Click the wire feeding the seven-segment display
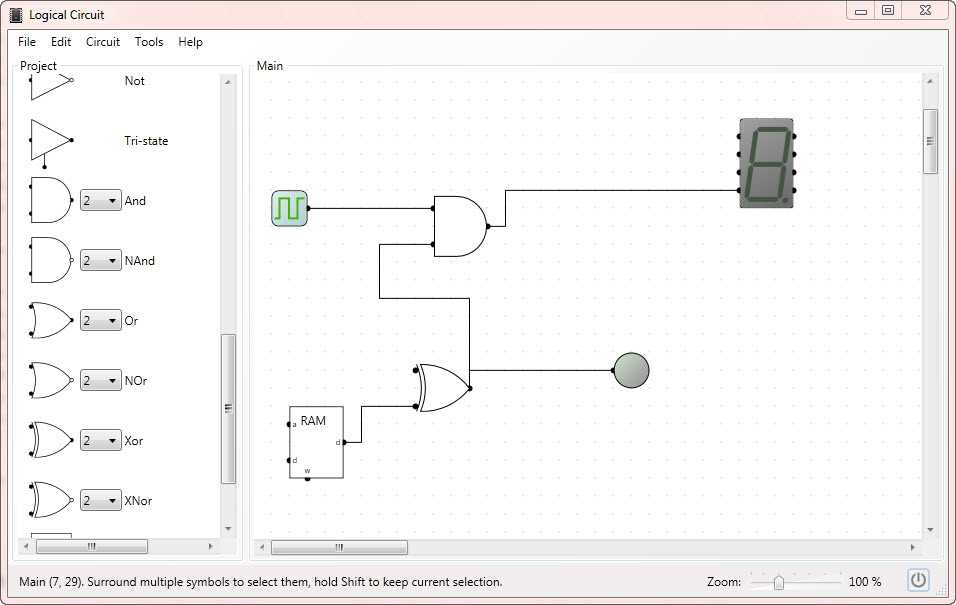This screenshot has height=605, width=956. click(622, 190)
